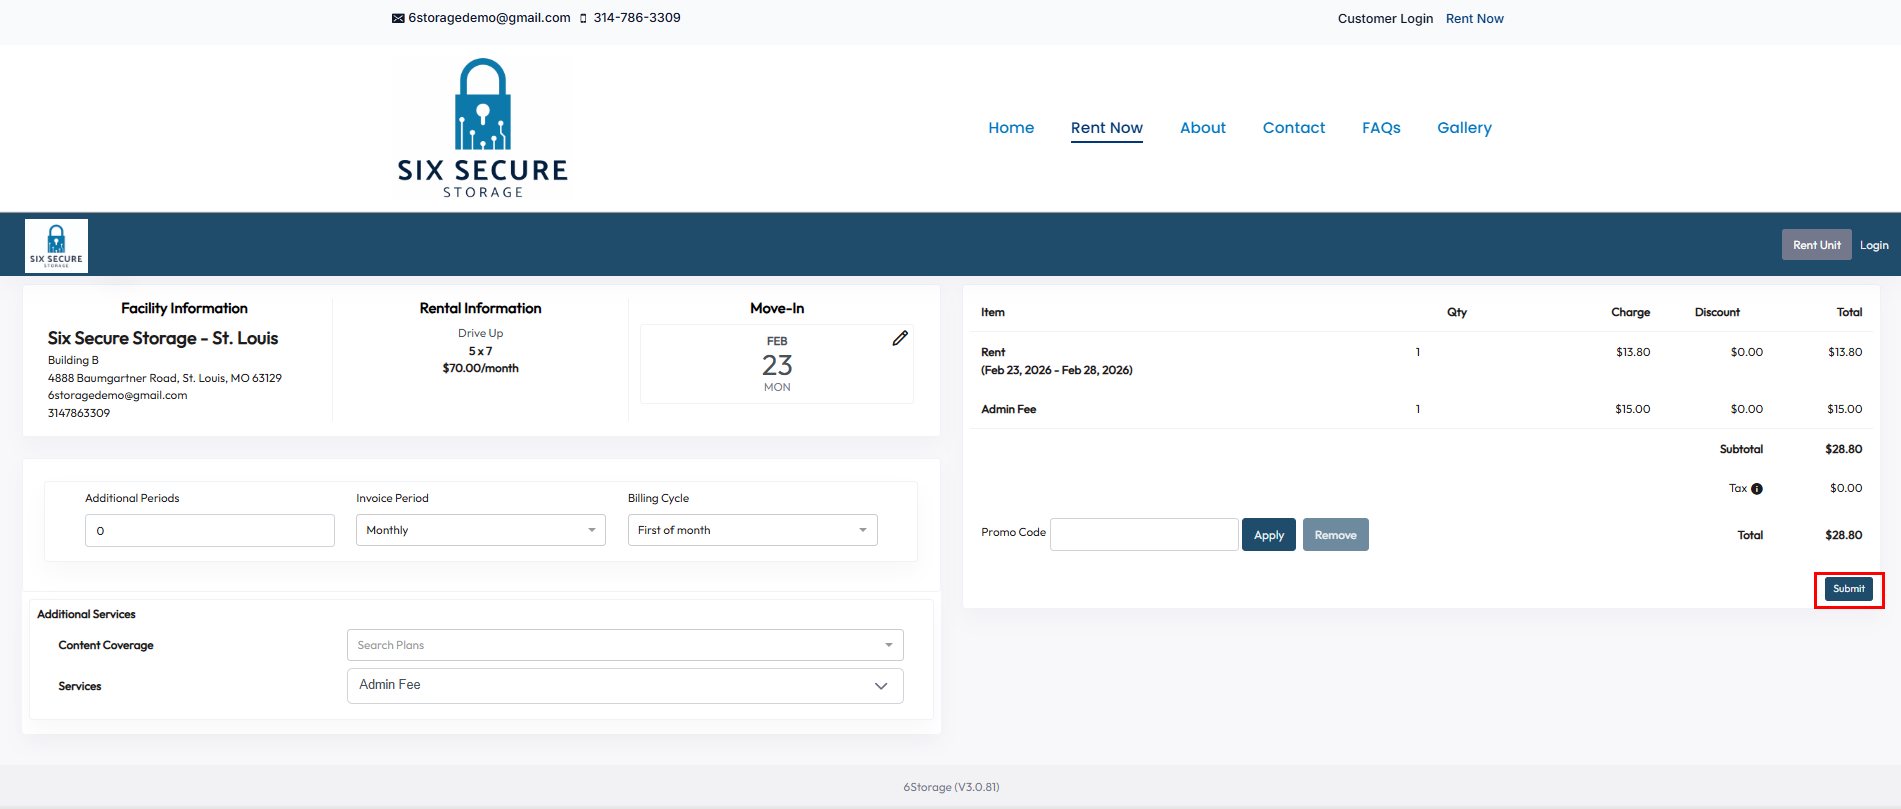This screenshot has width=1901, height=809.
Task: Open the Billing Cycle dropdown
Action: click(x=752, y=530)
